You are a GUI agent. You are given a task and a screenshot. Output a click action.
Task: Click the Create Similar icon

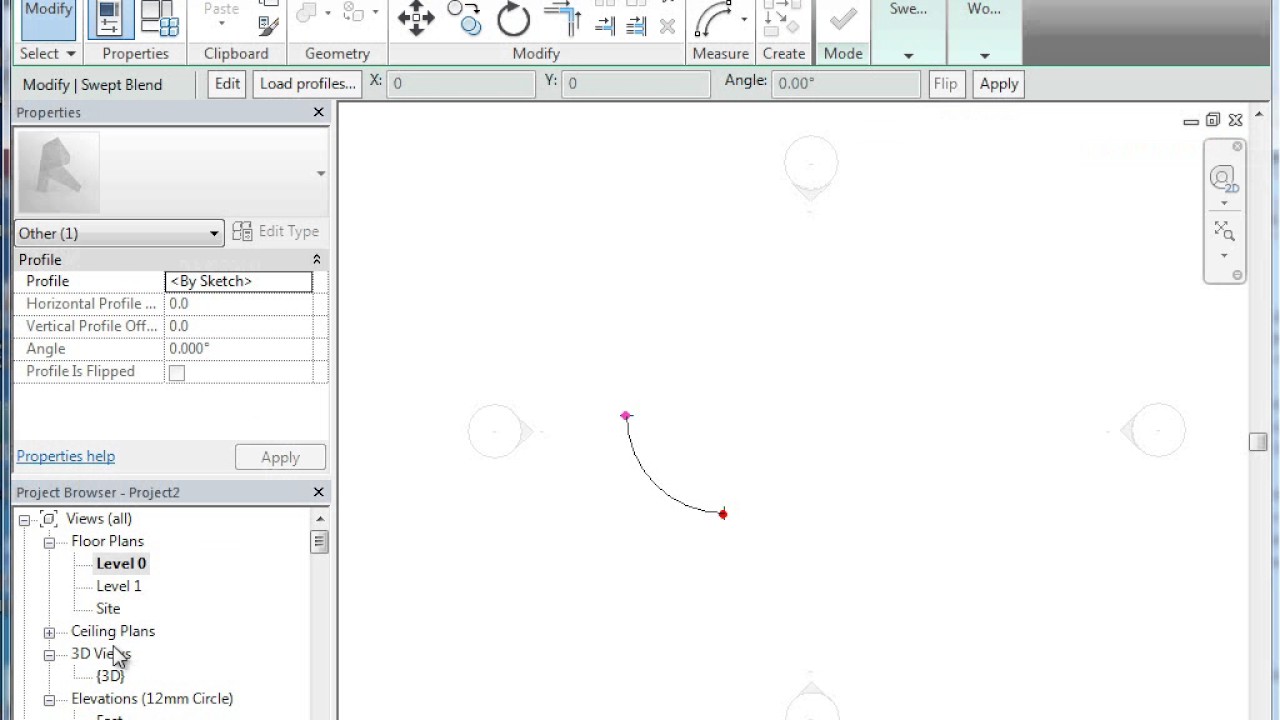click(x=782, y=19)
